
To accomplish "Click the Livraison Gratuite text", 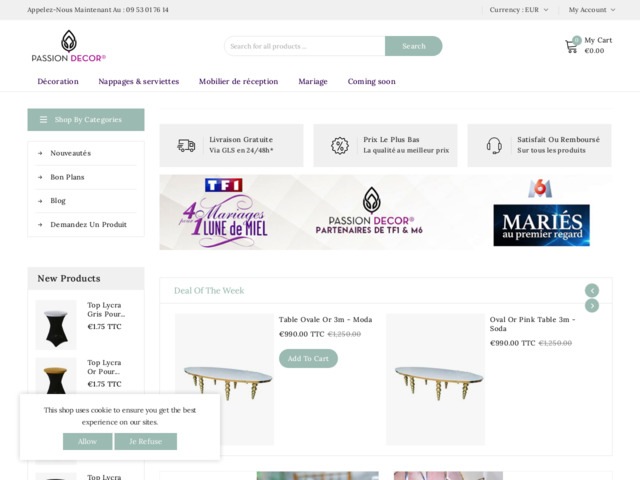I will (241, 140).
